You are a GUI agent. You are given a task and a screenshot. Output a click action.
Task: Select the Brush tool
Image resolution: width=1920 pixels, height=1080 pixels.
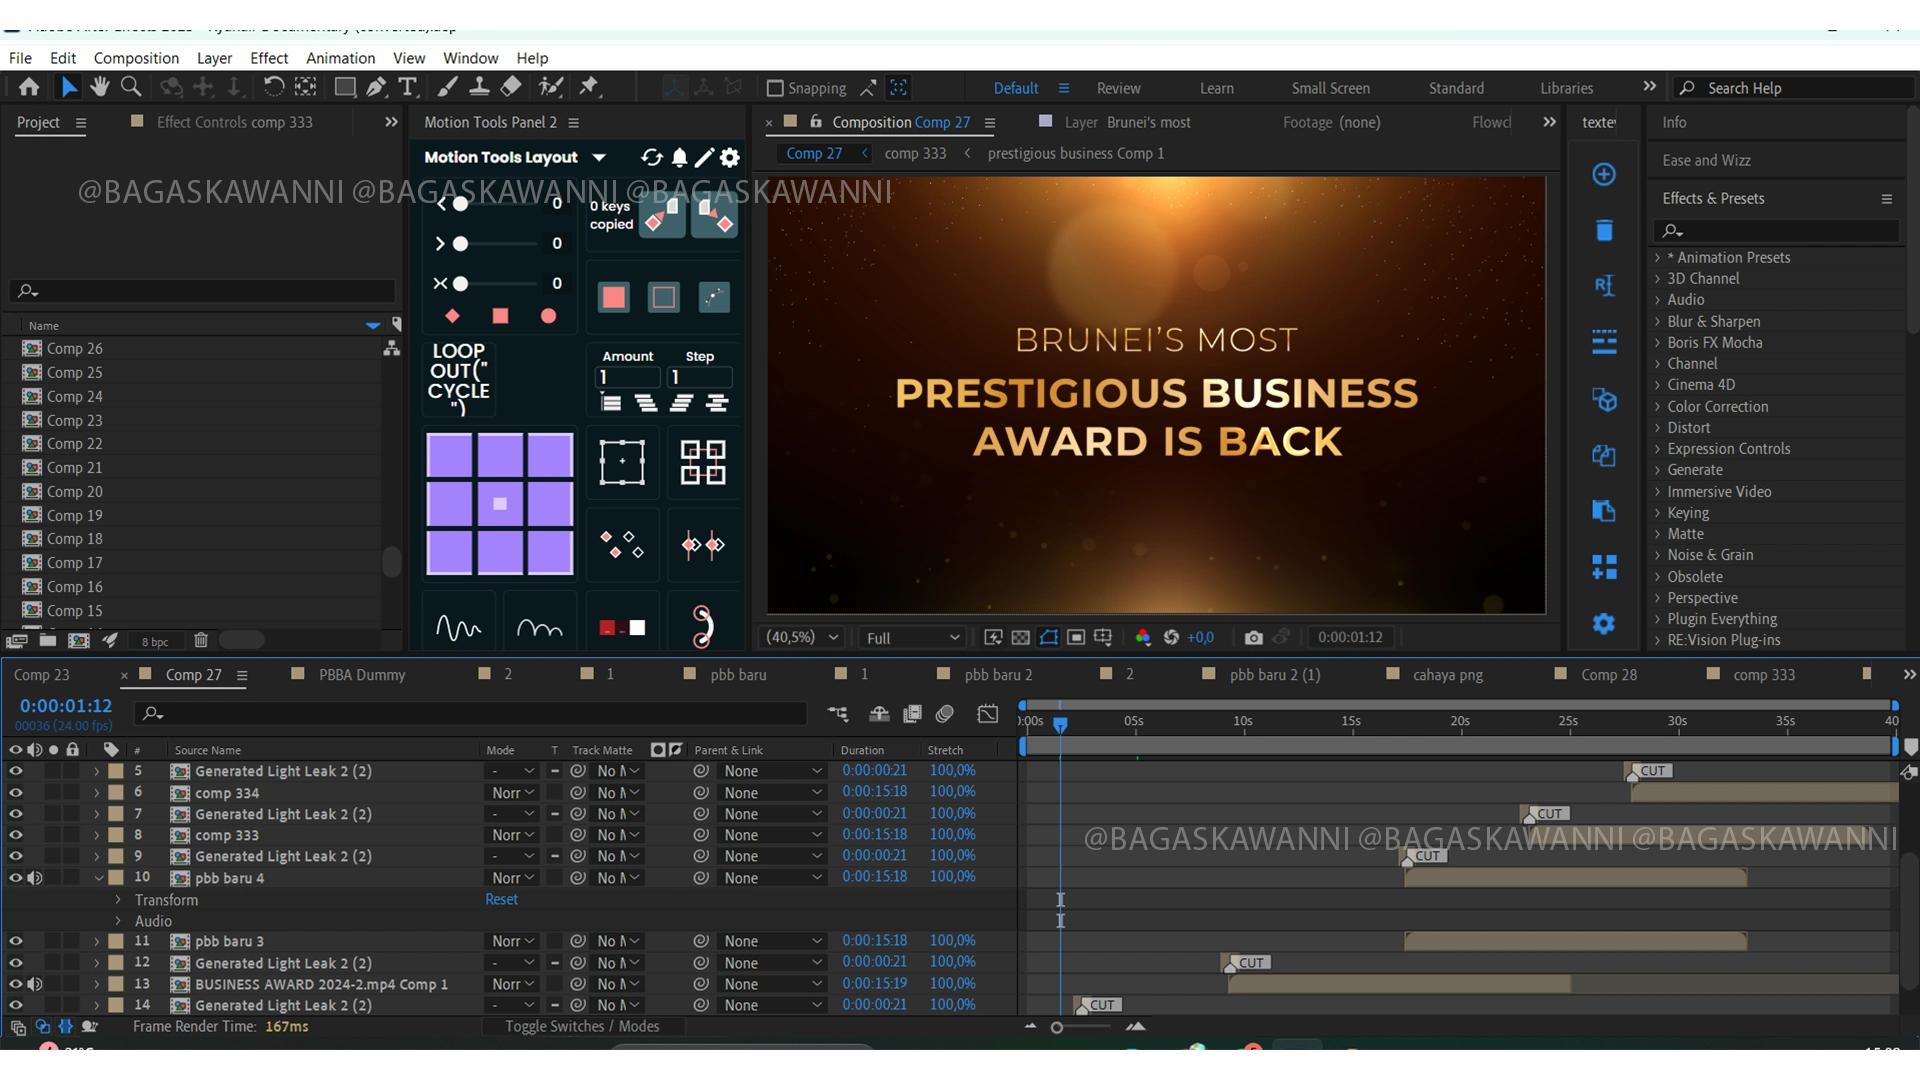point(448,87)
